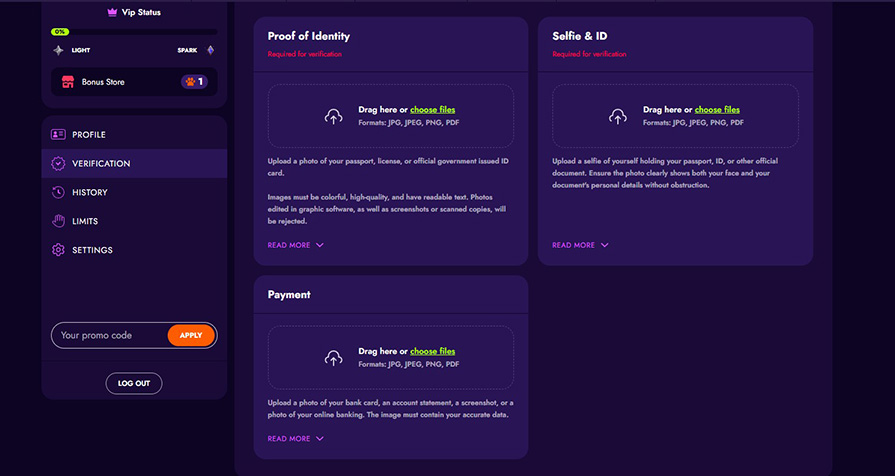Viewport: 895px width, 476px height.
Task: Expand Read More under Proof of Identity
Action: 295,245
